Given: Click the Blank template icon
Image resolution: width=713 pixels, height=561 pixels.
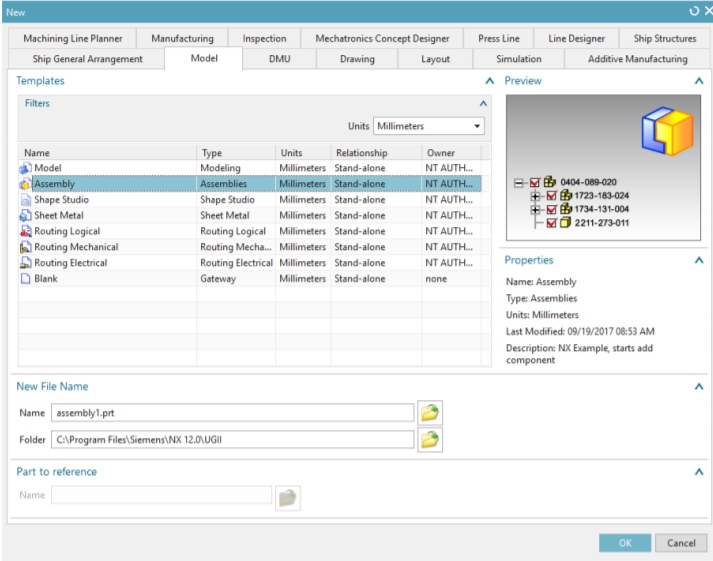Looking at the screenshot, I should point(25,279).
